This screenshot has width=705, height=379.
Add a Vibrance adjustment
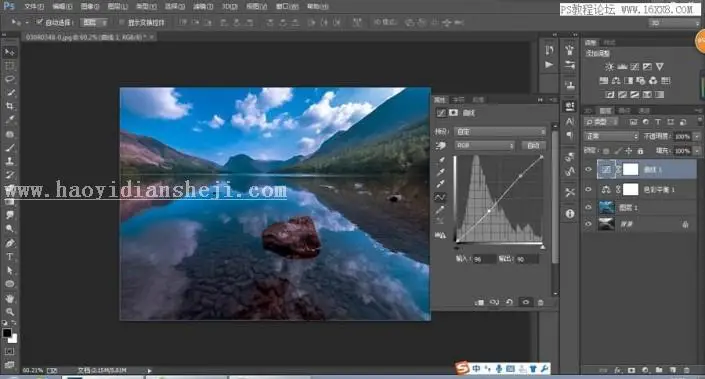[x=660, y=67]
